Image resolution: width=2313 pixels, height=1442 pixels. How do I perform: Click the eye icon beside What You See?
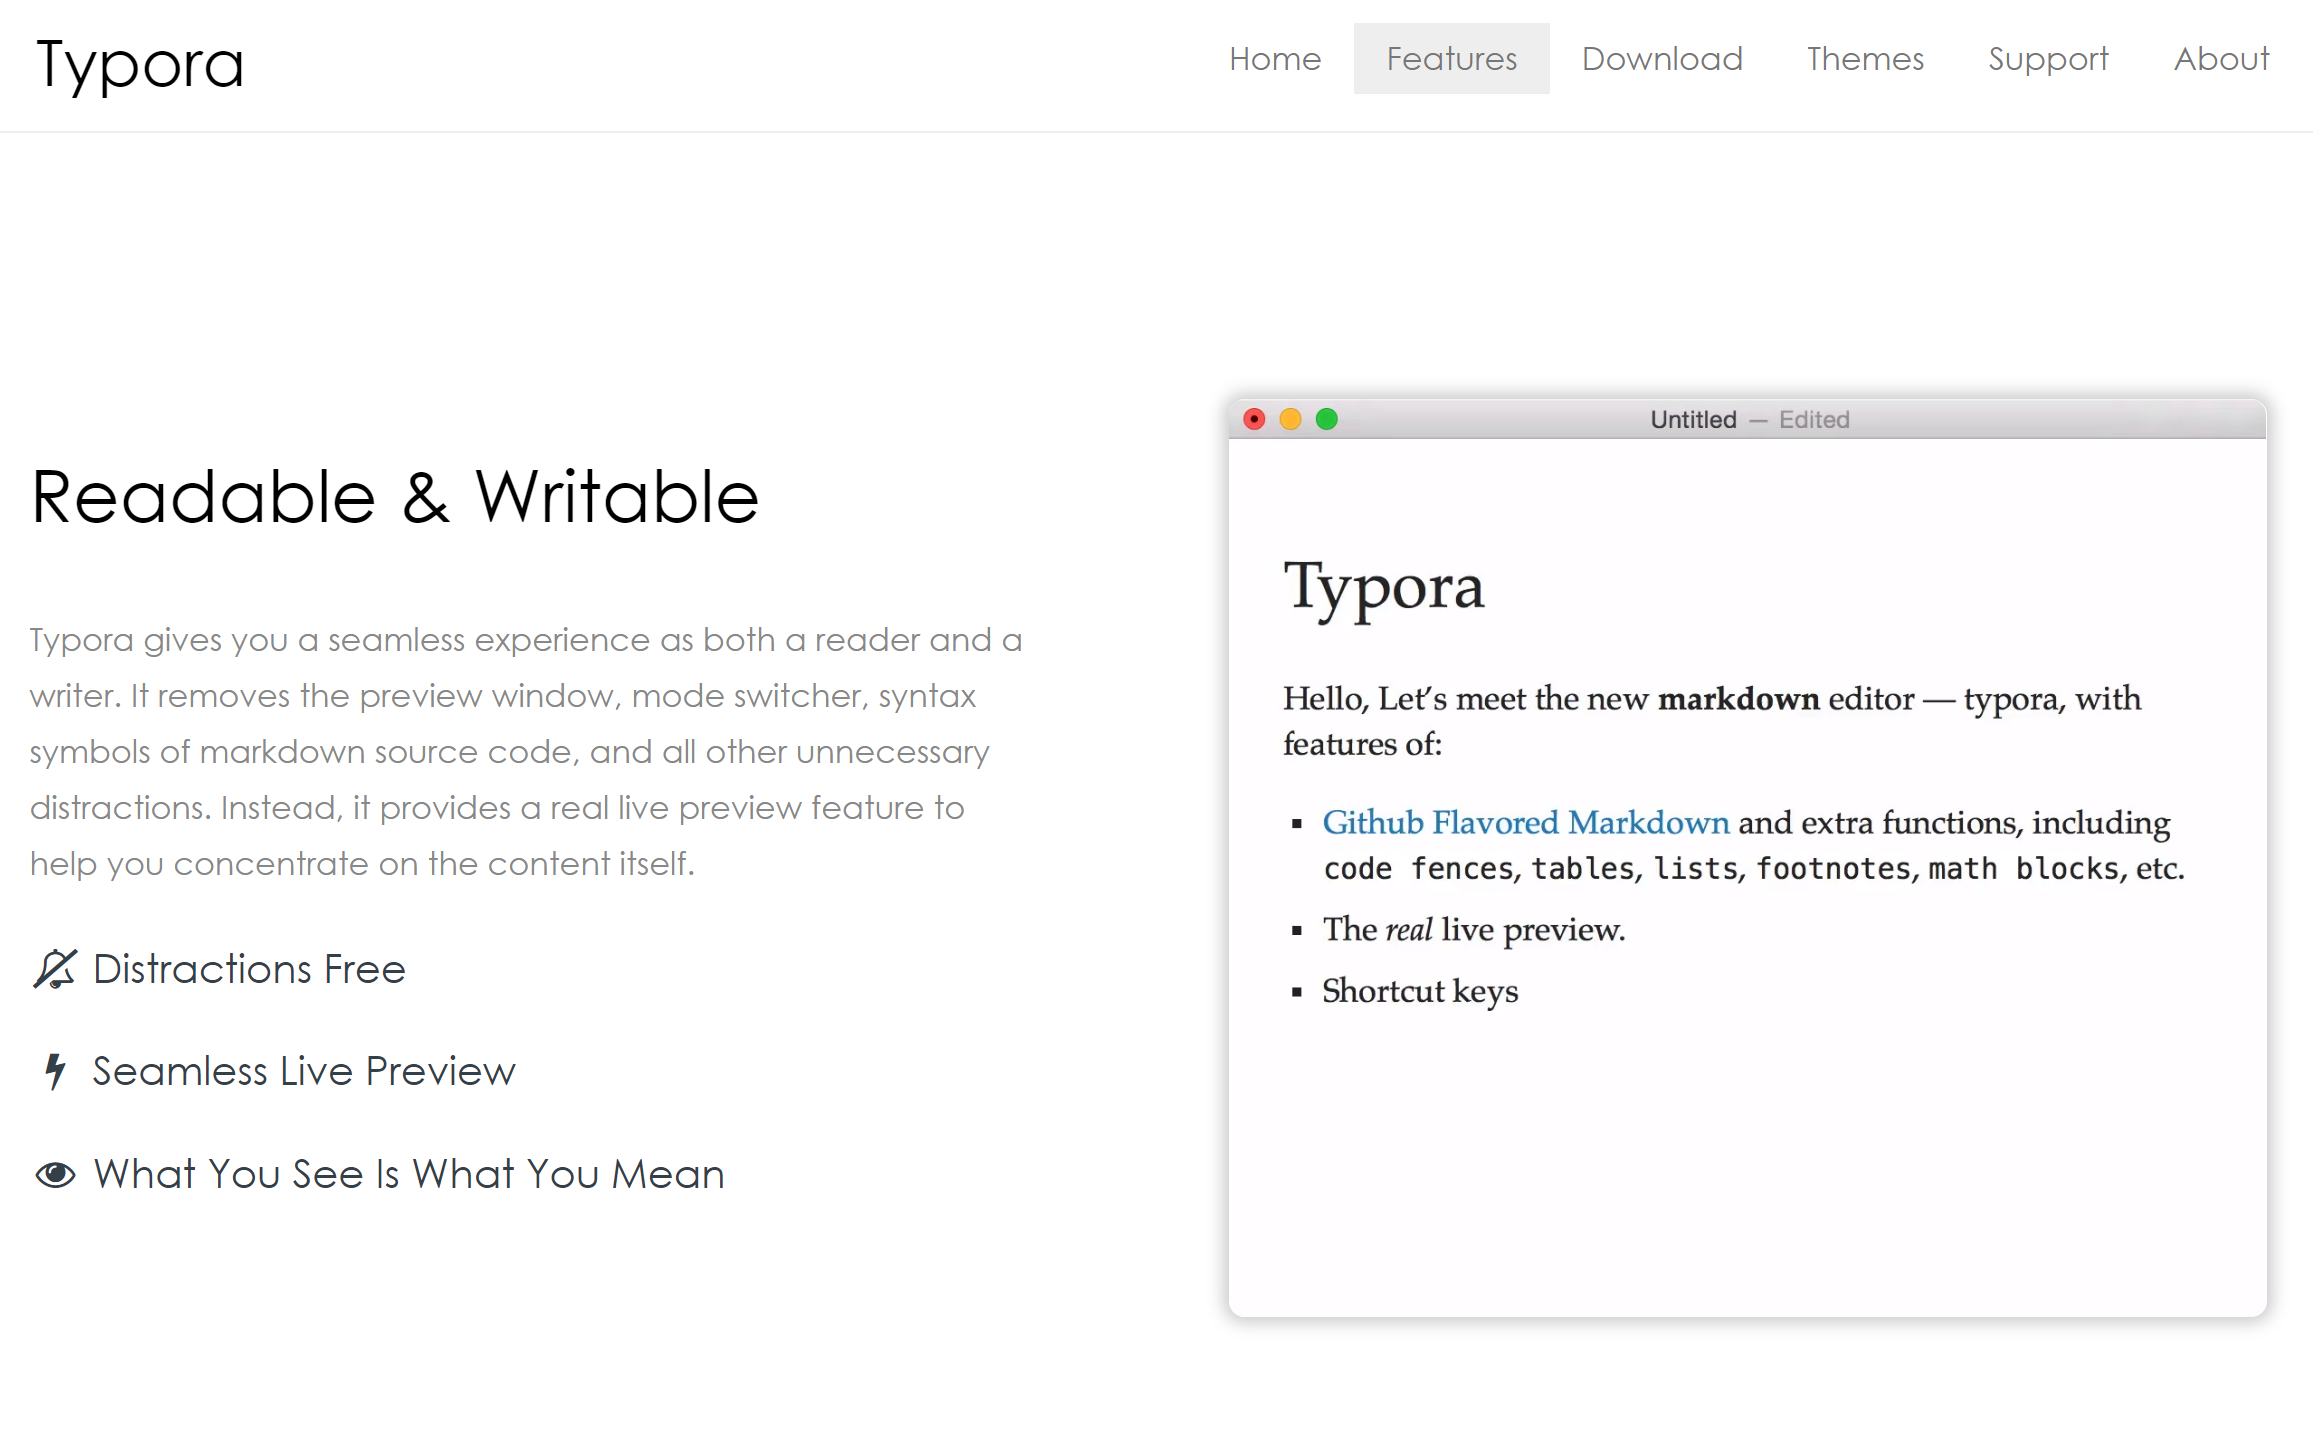coord(55,1174)
